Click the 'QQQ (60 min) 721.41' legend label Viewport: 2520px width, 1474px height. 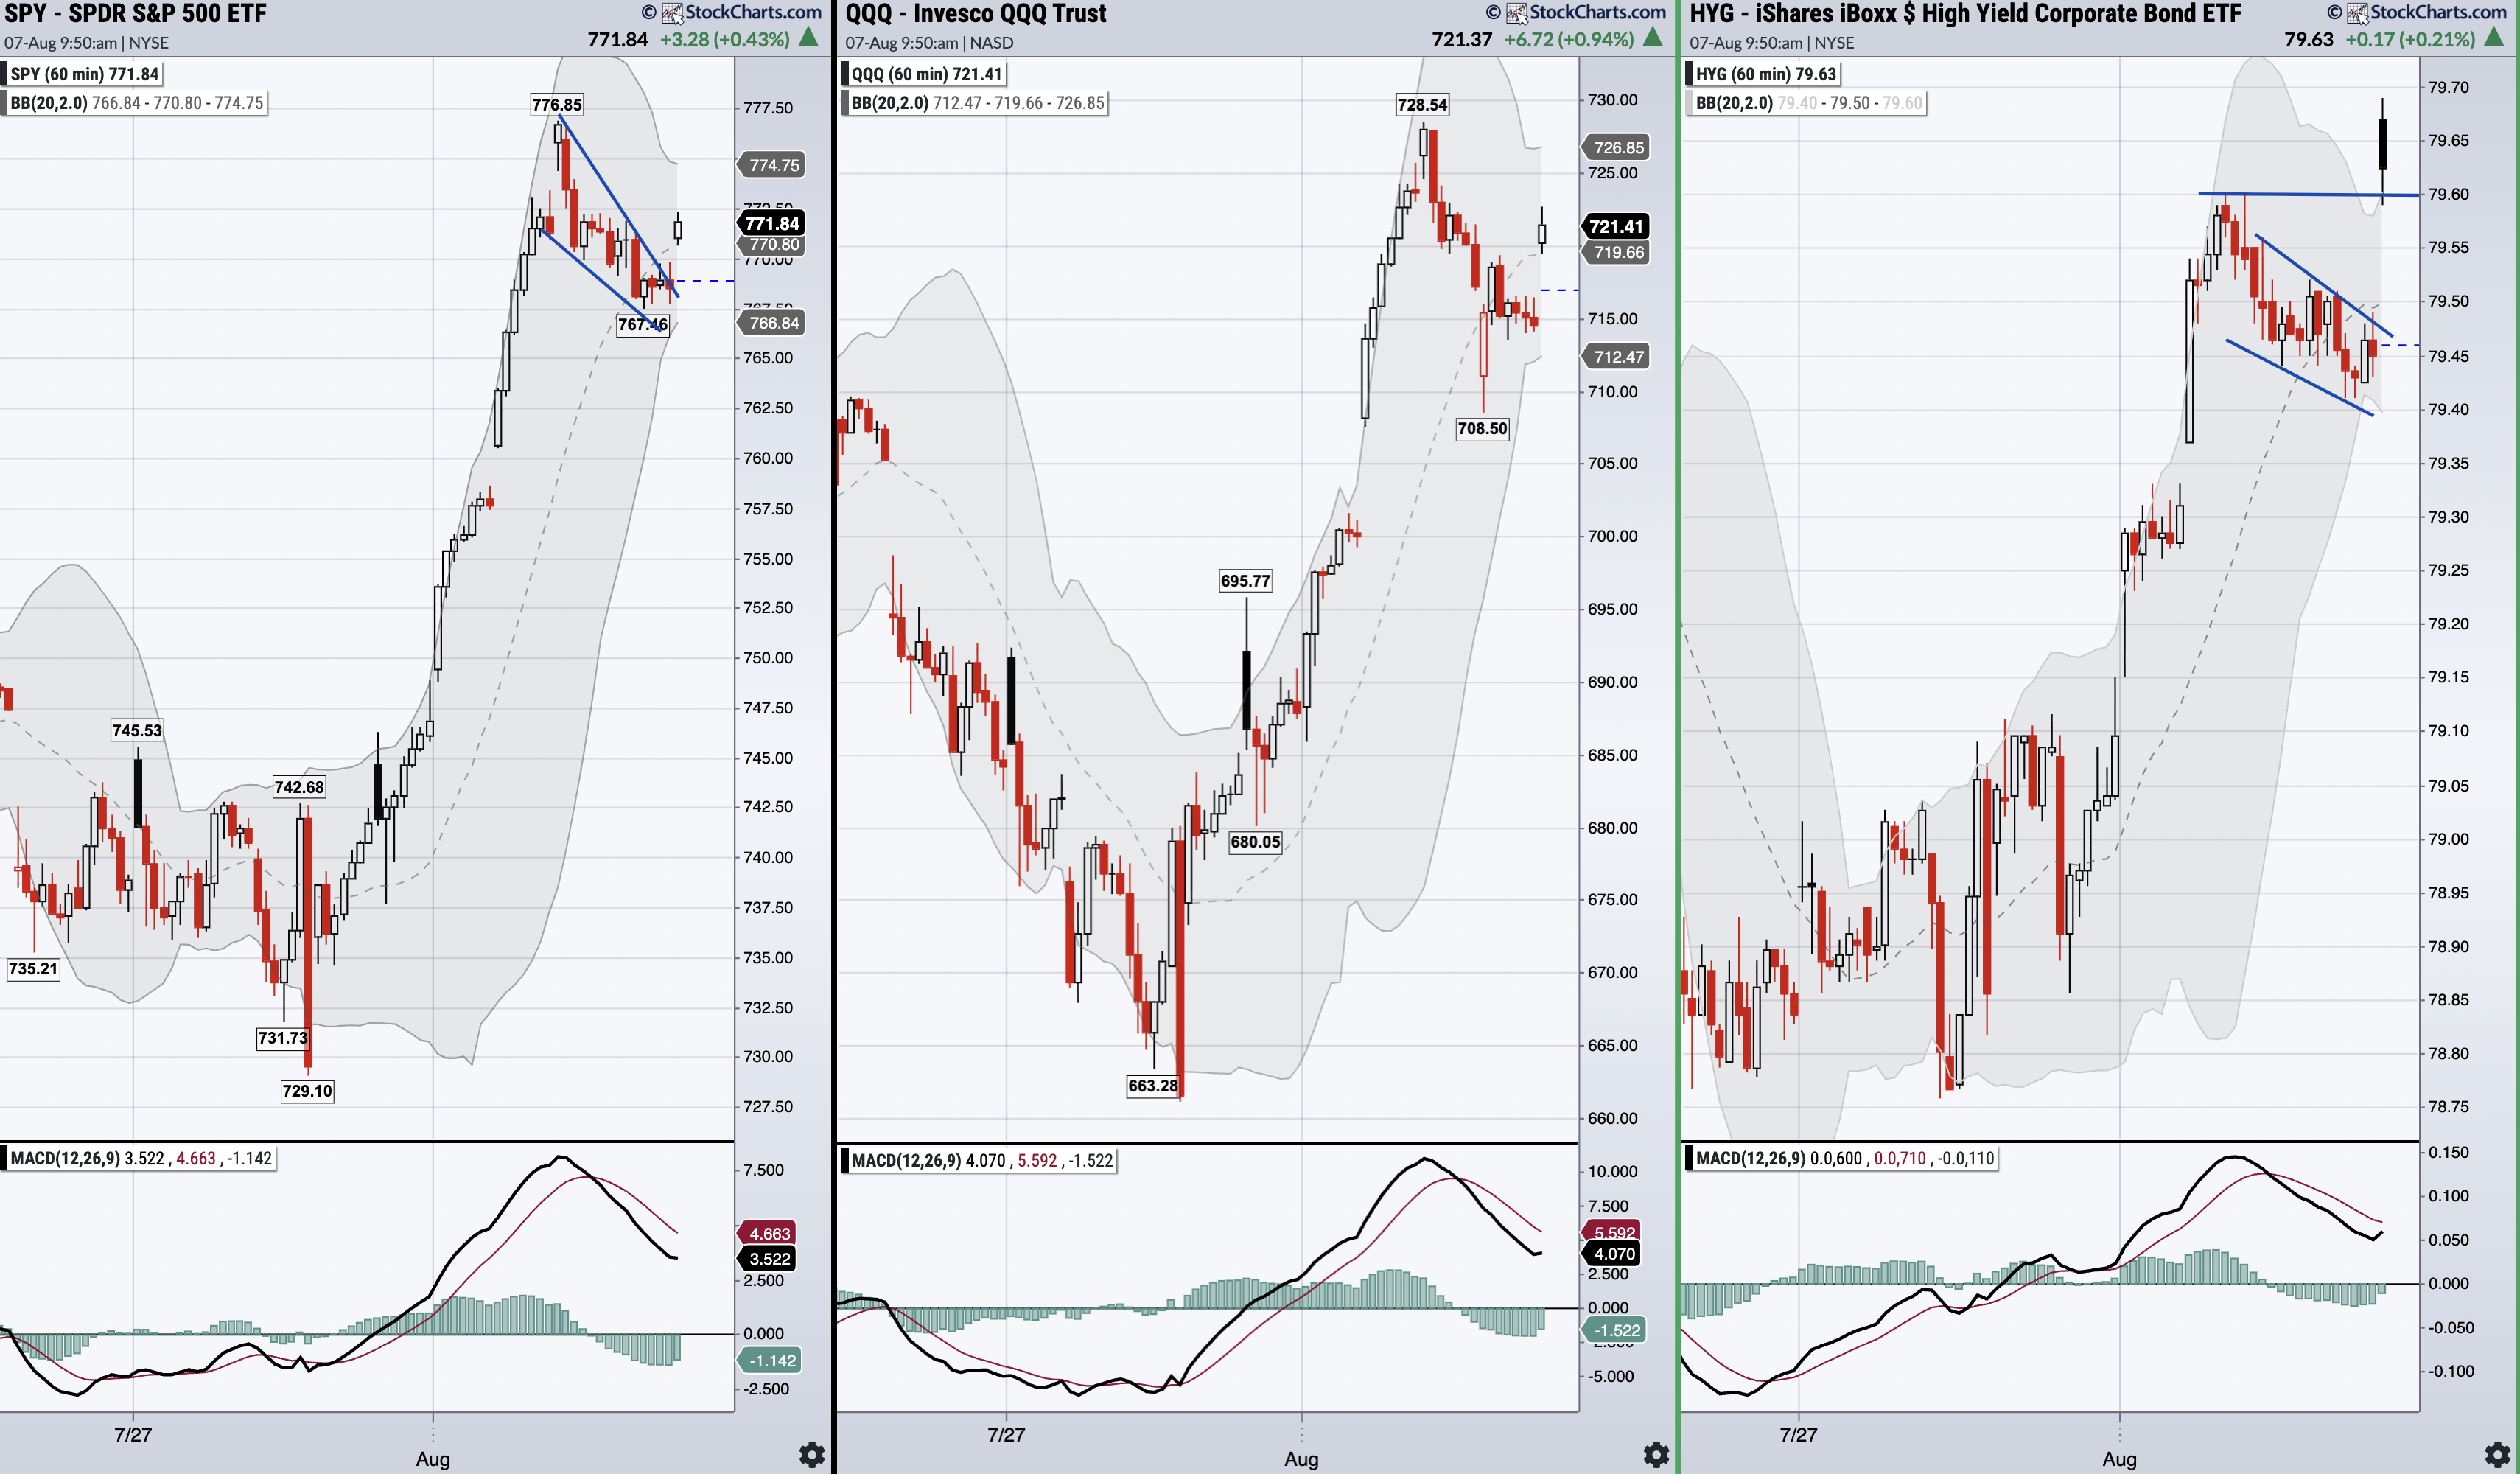925,74
